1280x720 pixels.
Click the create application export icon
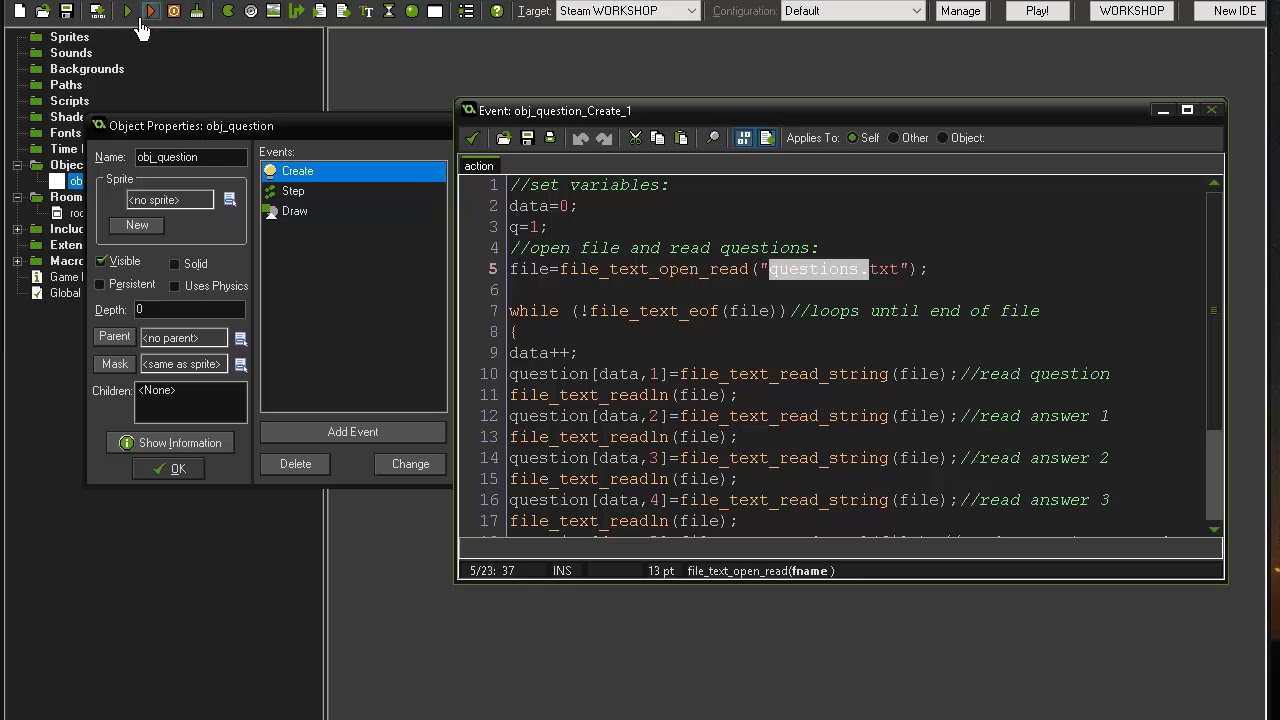(97, 11)
